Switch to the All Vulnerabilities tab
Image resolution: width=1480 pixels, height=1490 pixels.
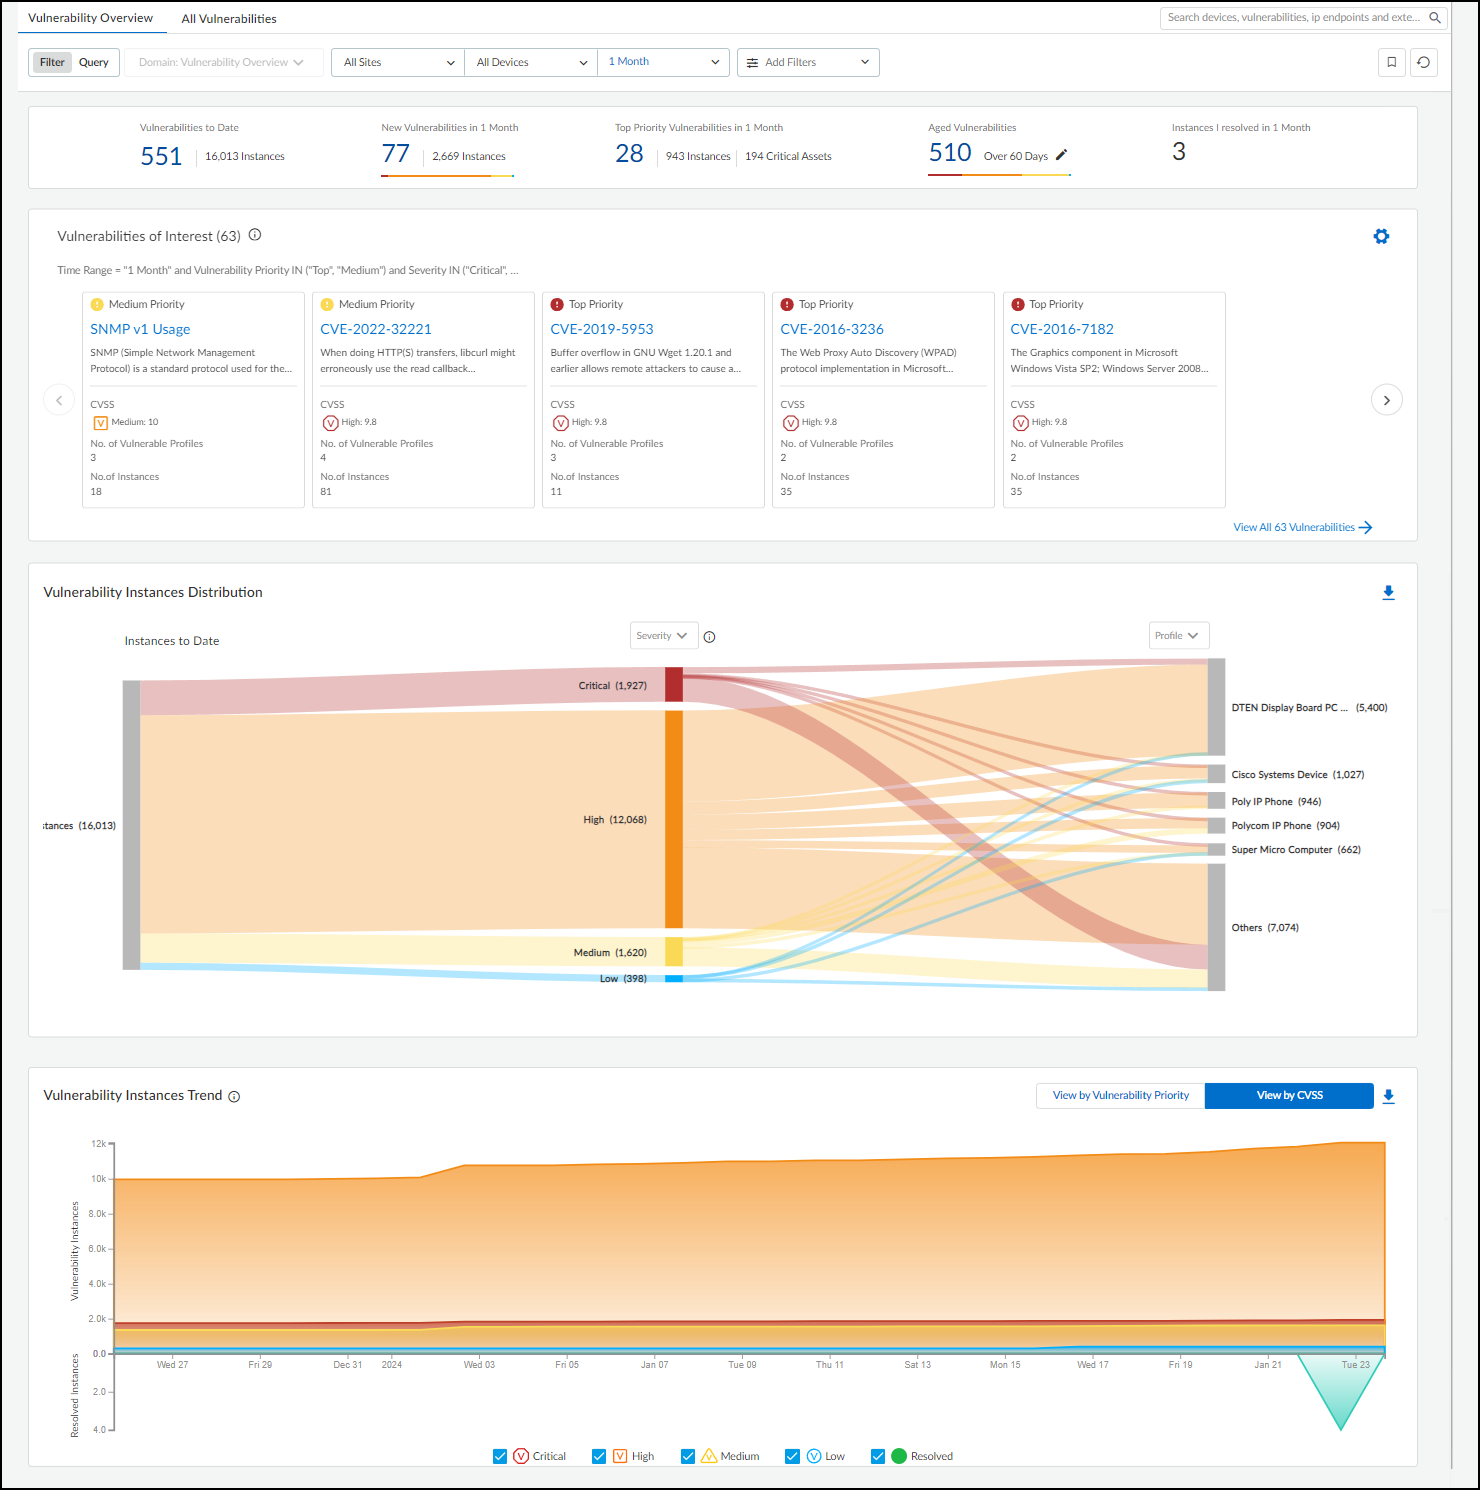[229, 19]
